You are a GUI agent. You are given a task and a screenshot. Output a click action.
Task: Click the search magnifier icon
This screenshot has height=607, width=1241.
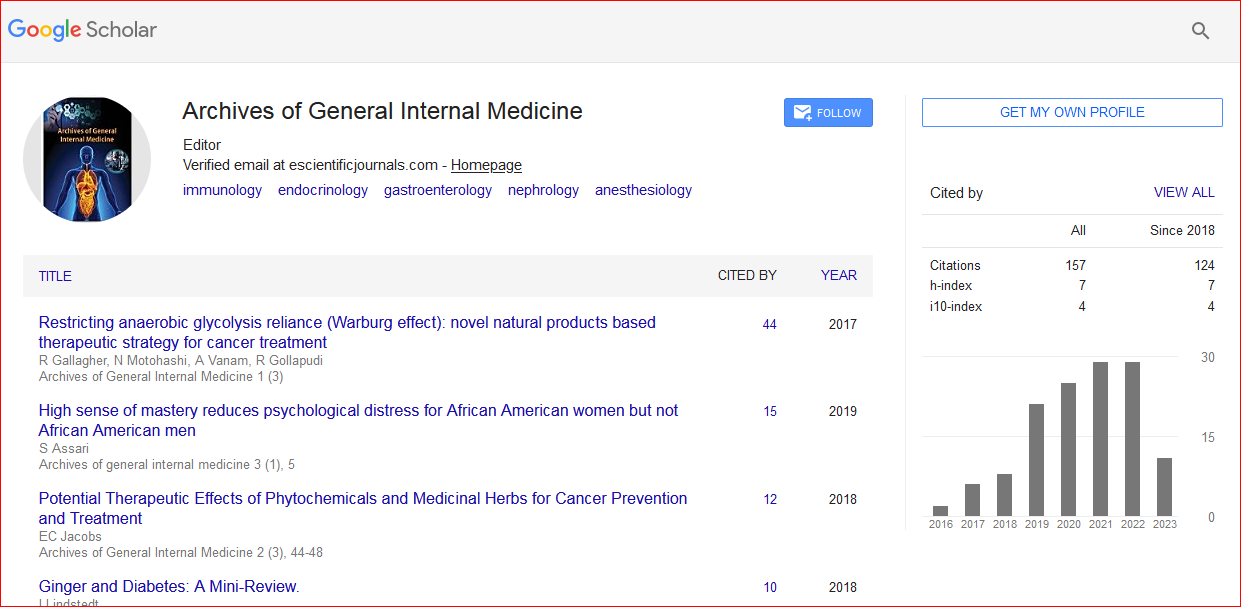1200,31
